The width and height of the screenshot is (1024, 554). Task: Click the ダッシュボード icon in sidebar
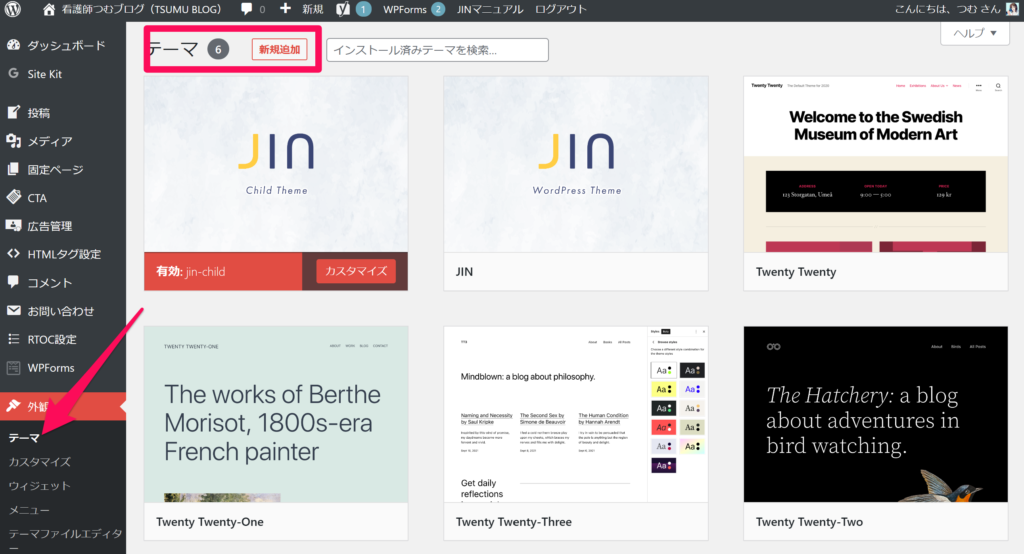coord(13,45)
